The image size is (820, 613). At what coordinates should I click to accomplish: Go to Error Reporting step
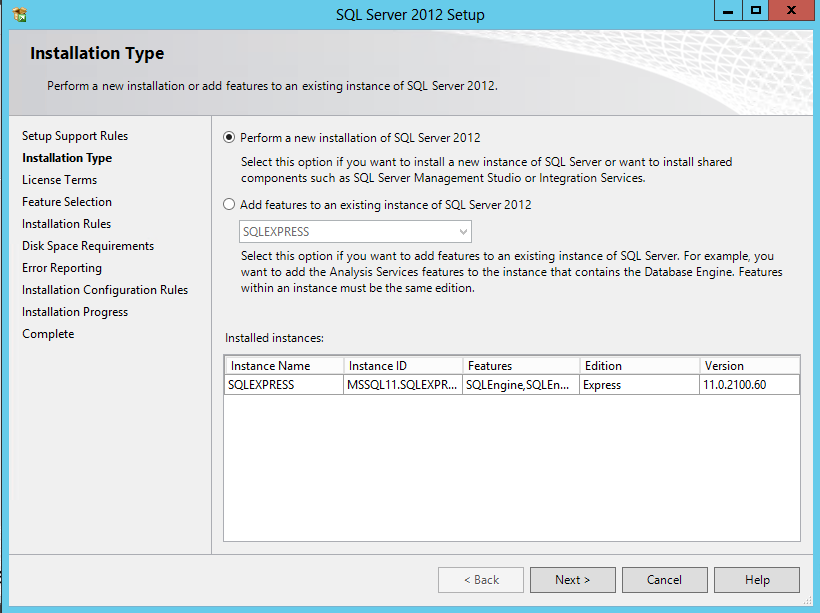tap(62, 268)
